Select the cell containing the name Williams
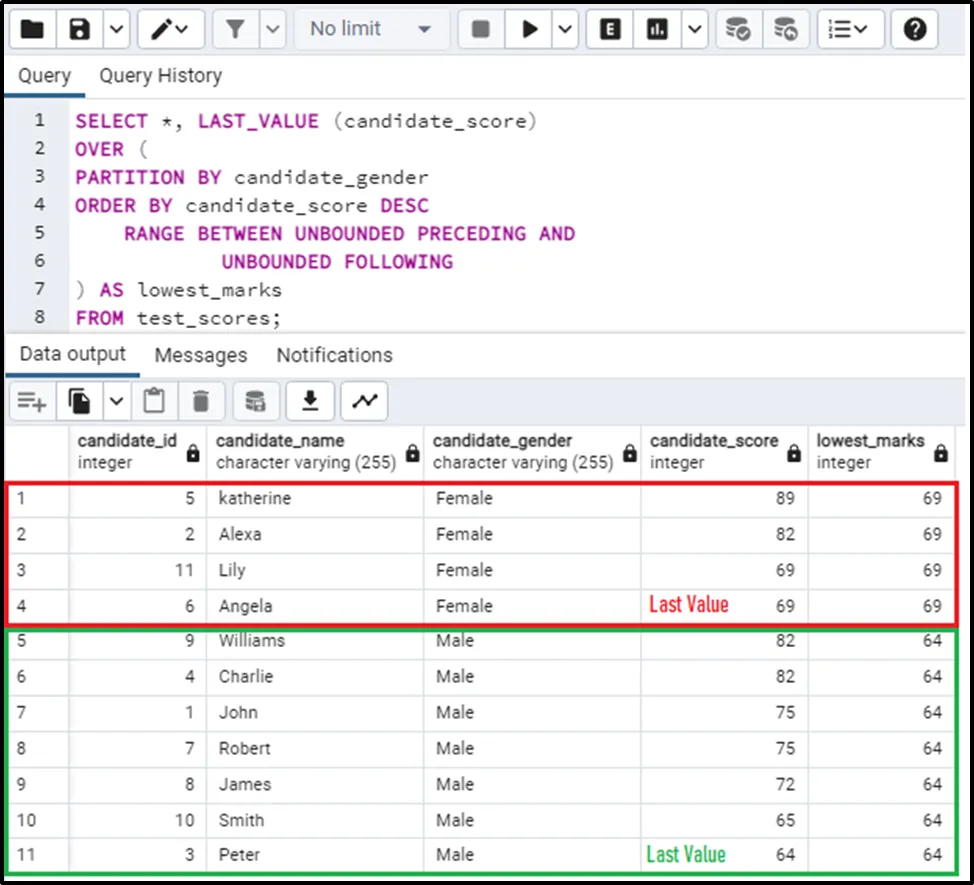Viewport: 974px width, 885px height. point(251,641)
